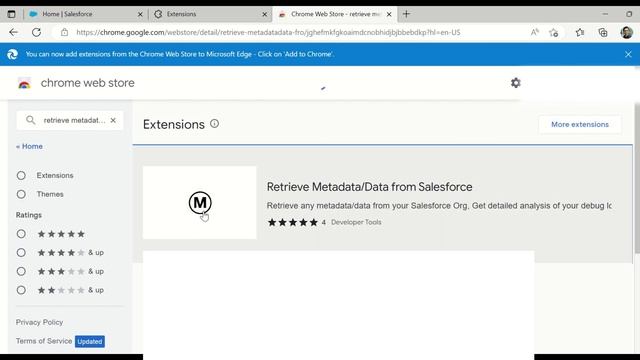Open Terms of Service link
The width and height of the screenshot is (640, 360).
tap(44, 341)
